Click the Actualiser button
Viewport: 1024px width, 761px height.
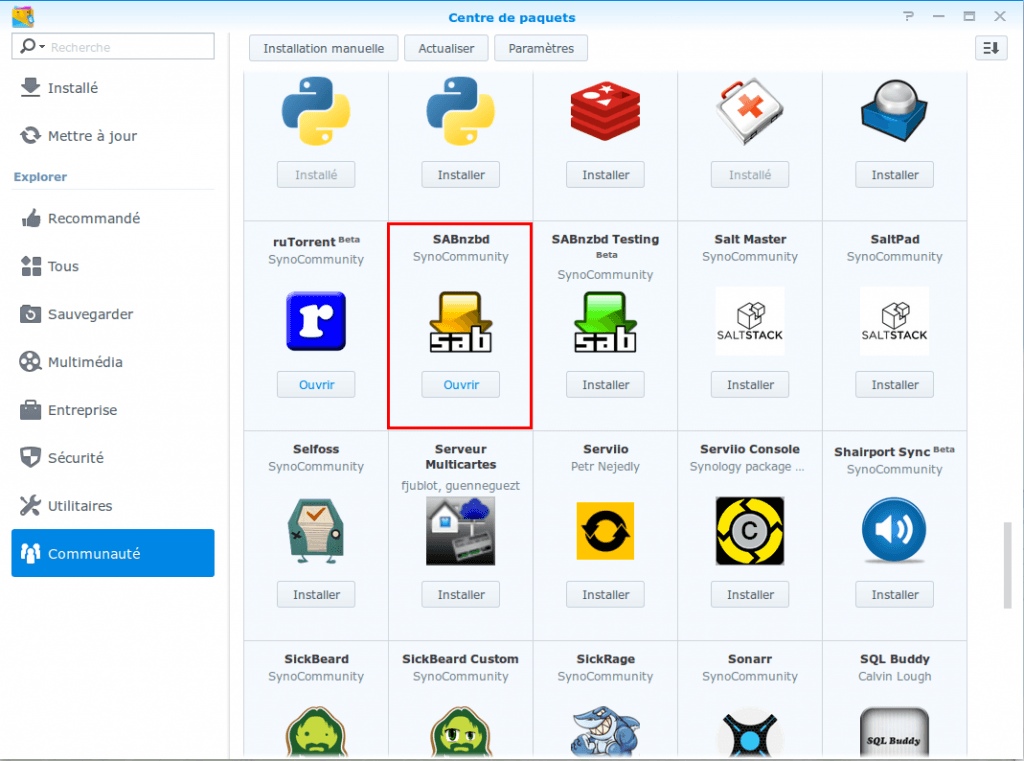(x=446, y=48)
